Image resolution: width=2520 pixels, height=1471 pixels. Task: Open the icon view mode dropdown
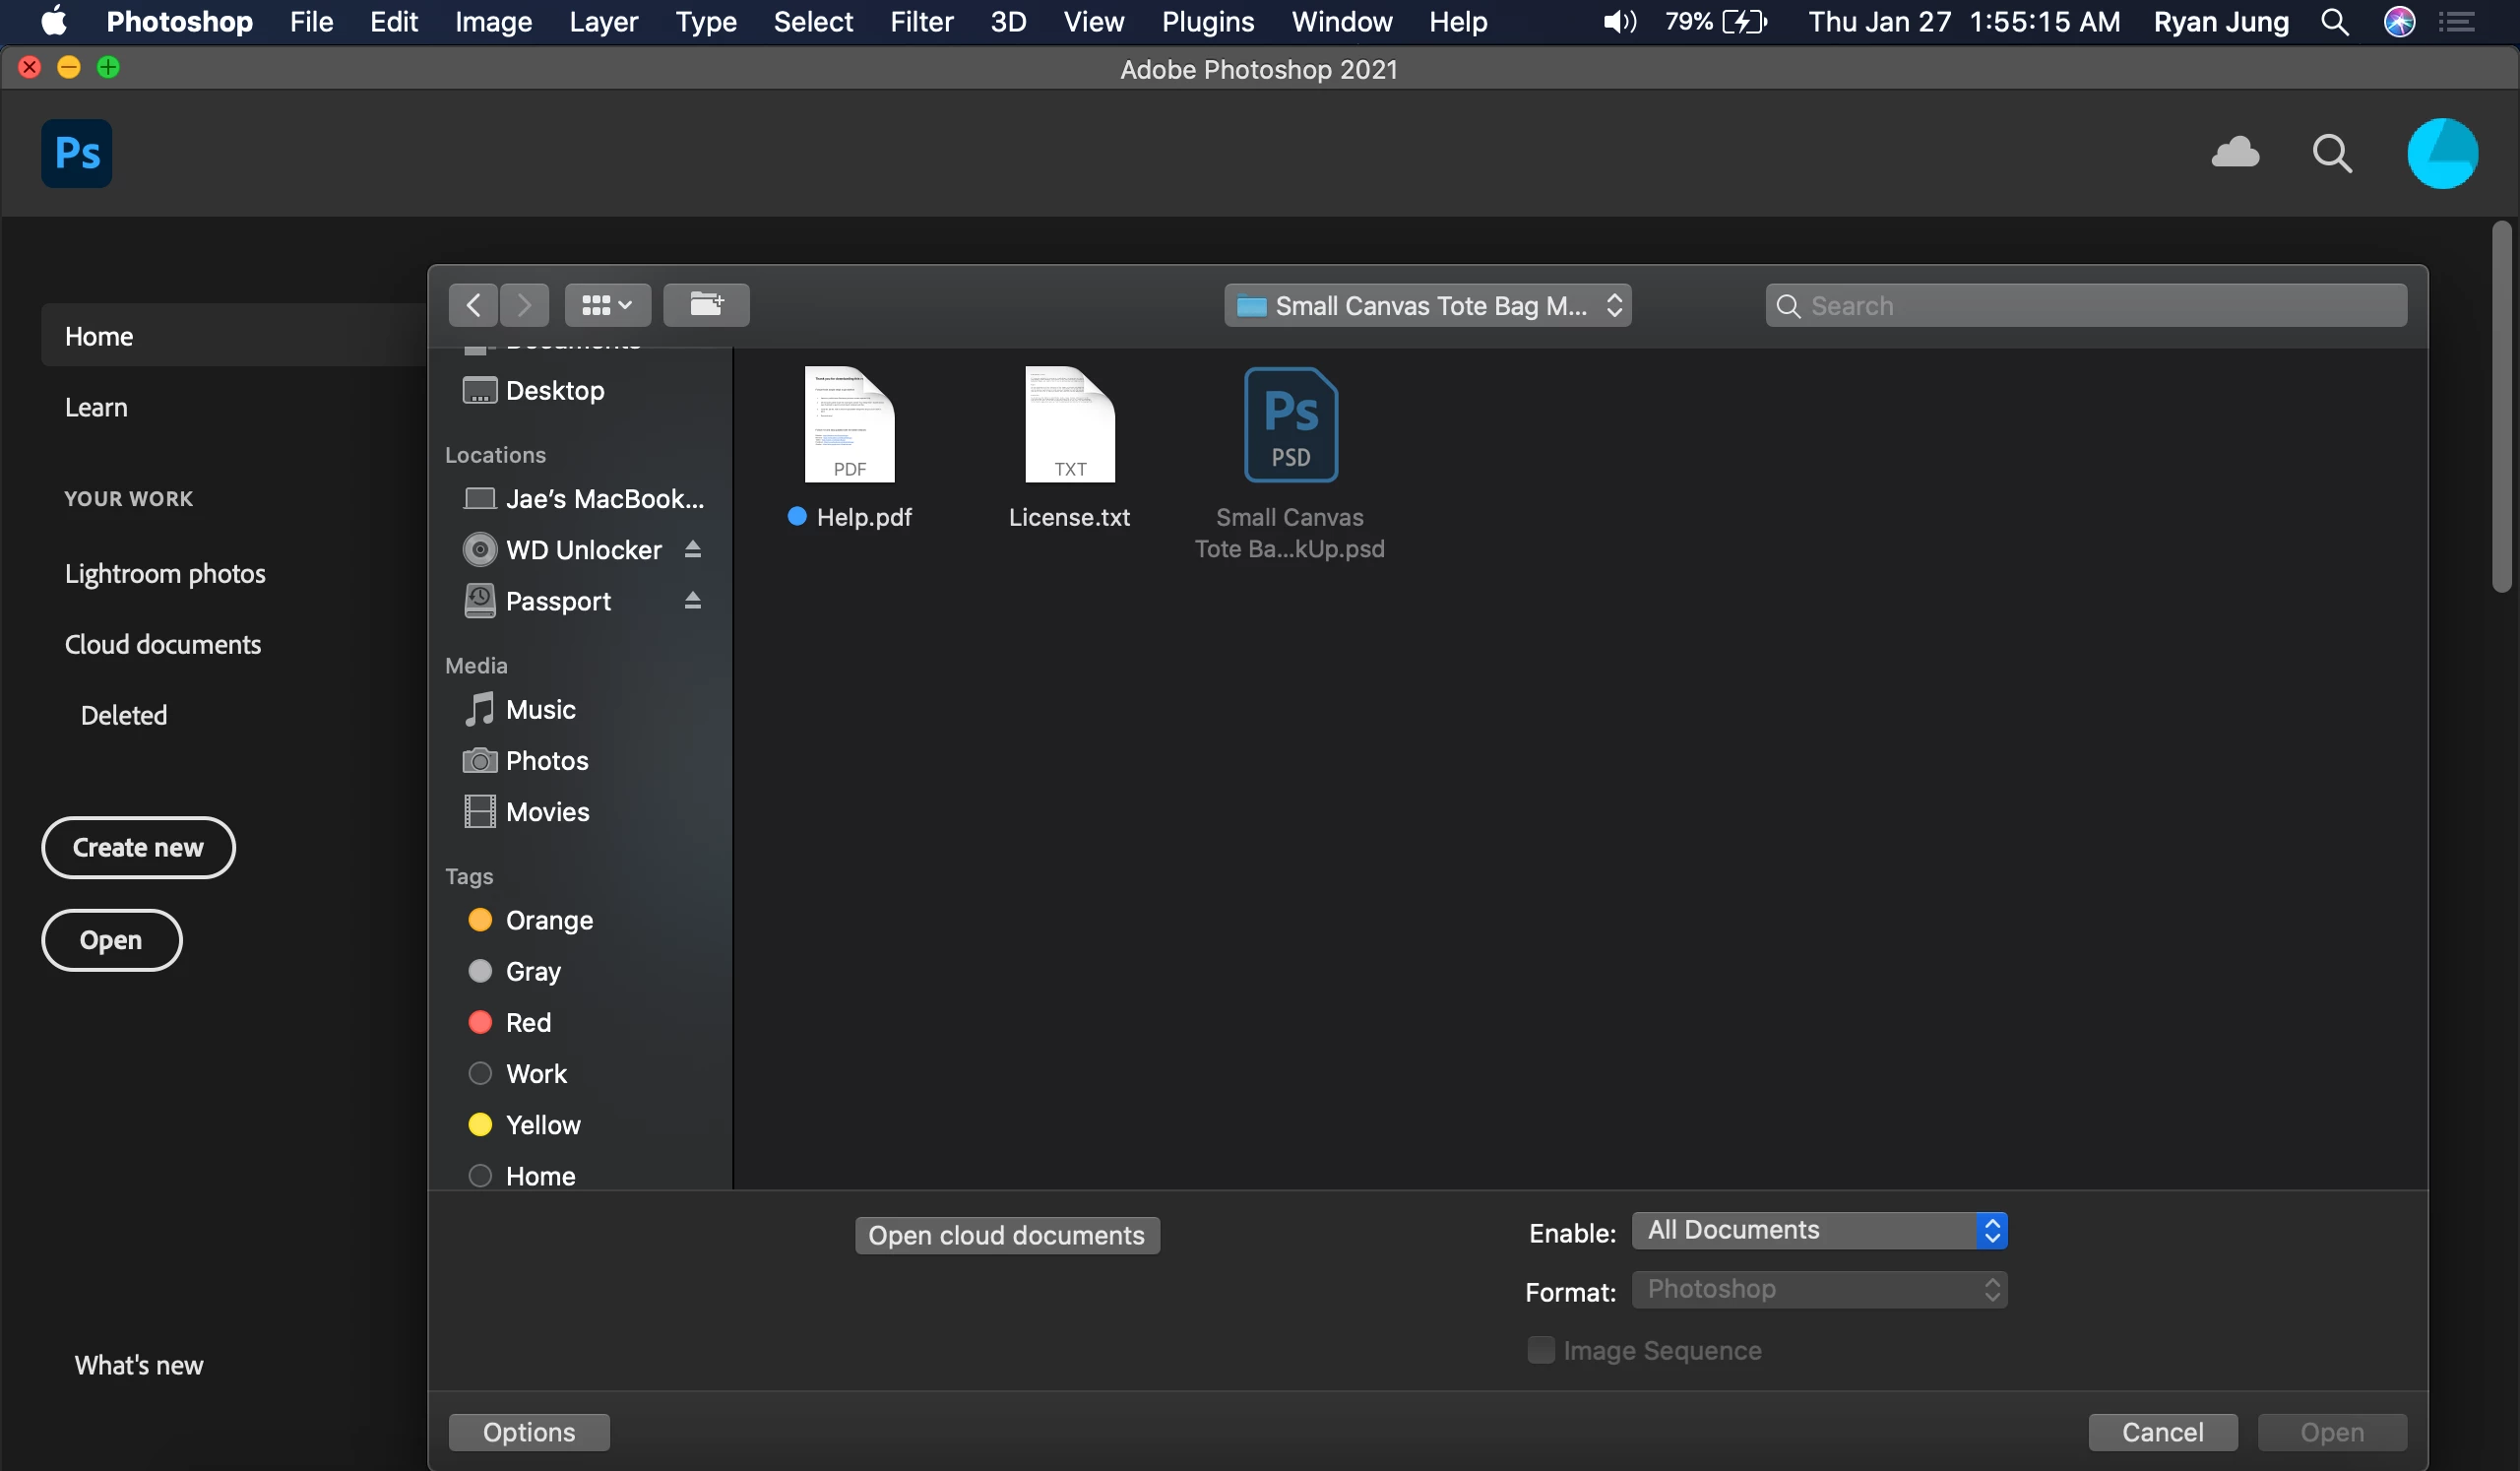(x=607, y=305)
